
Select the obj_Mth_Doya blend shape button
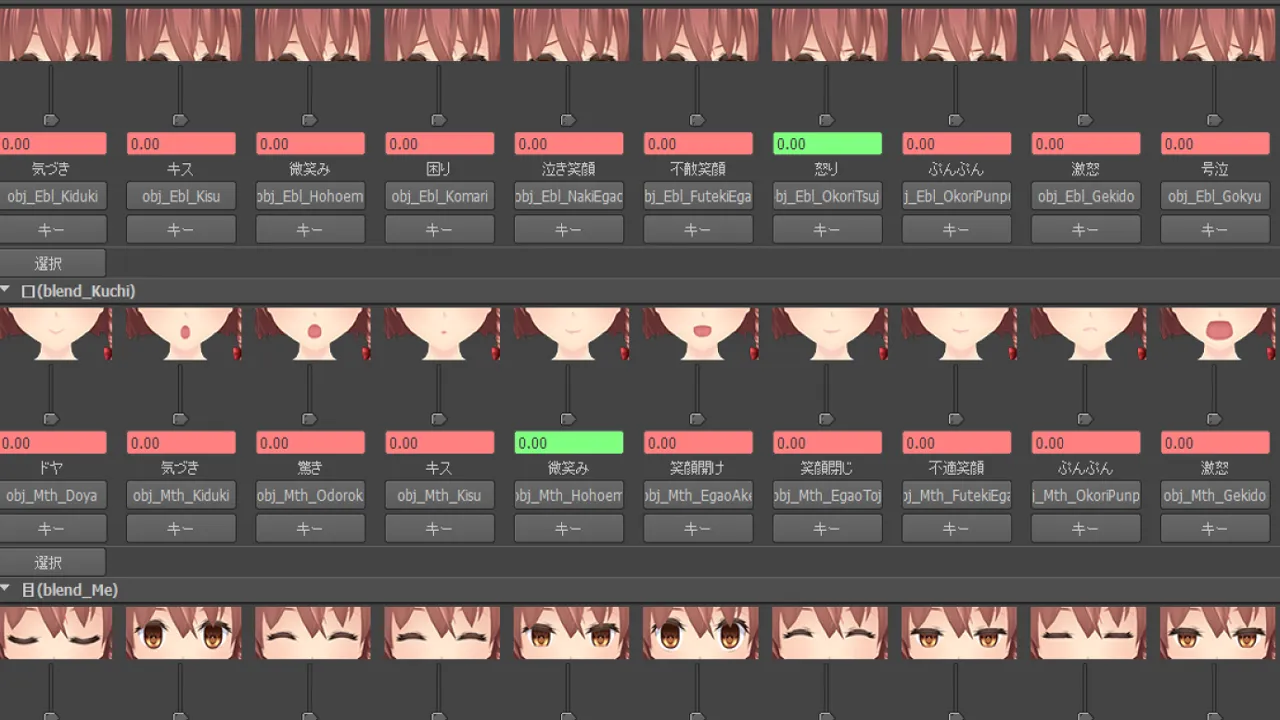click(52, 495)
